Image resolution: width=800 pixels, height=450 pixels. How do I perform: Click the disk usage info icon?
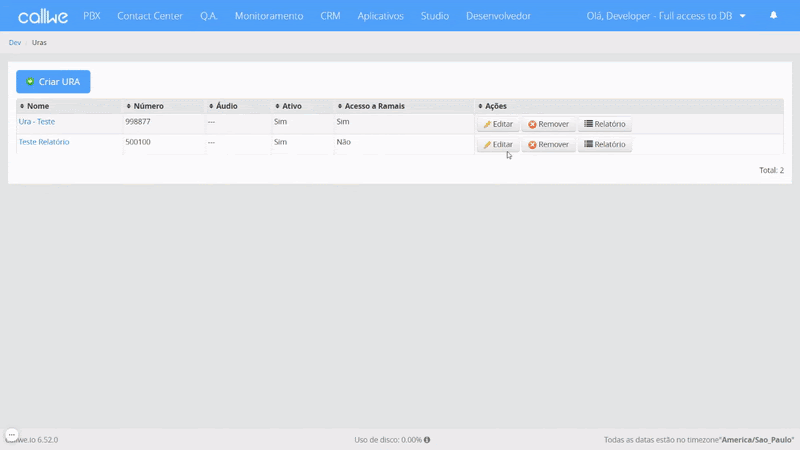(x=427, y=440)
